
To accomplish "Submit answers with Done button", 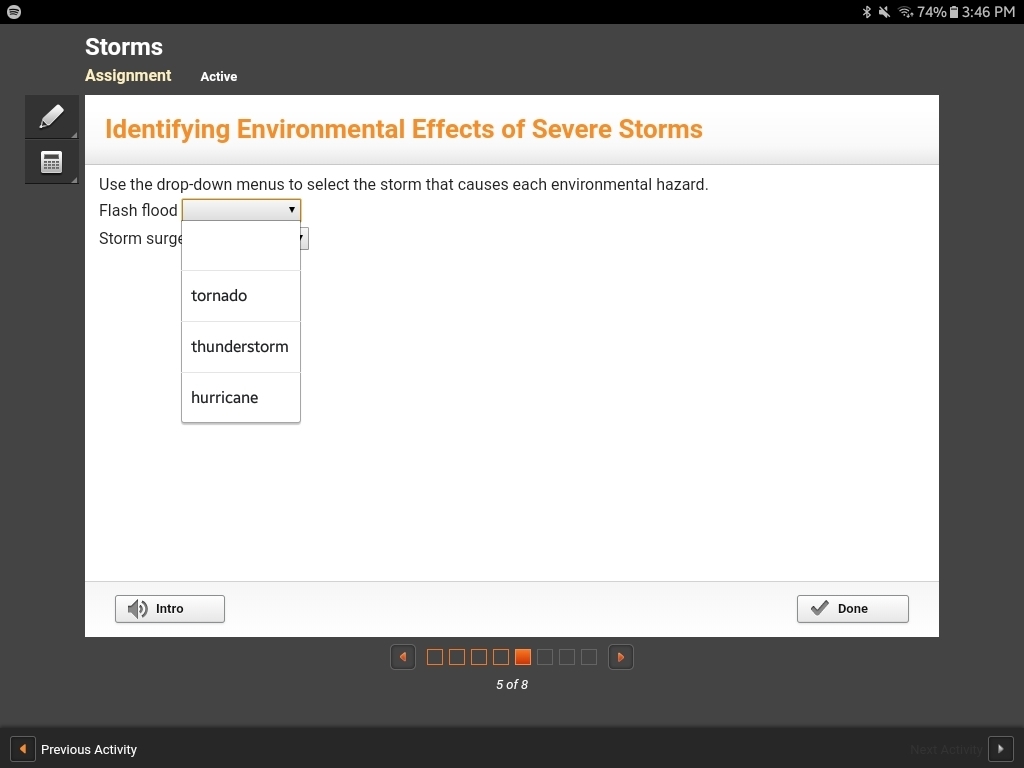I will (852, 609).
